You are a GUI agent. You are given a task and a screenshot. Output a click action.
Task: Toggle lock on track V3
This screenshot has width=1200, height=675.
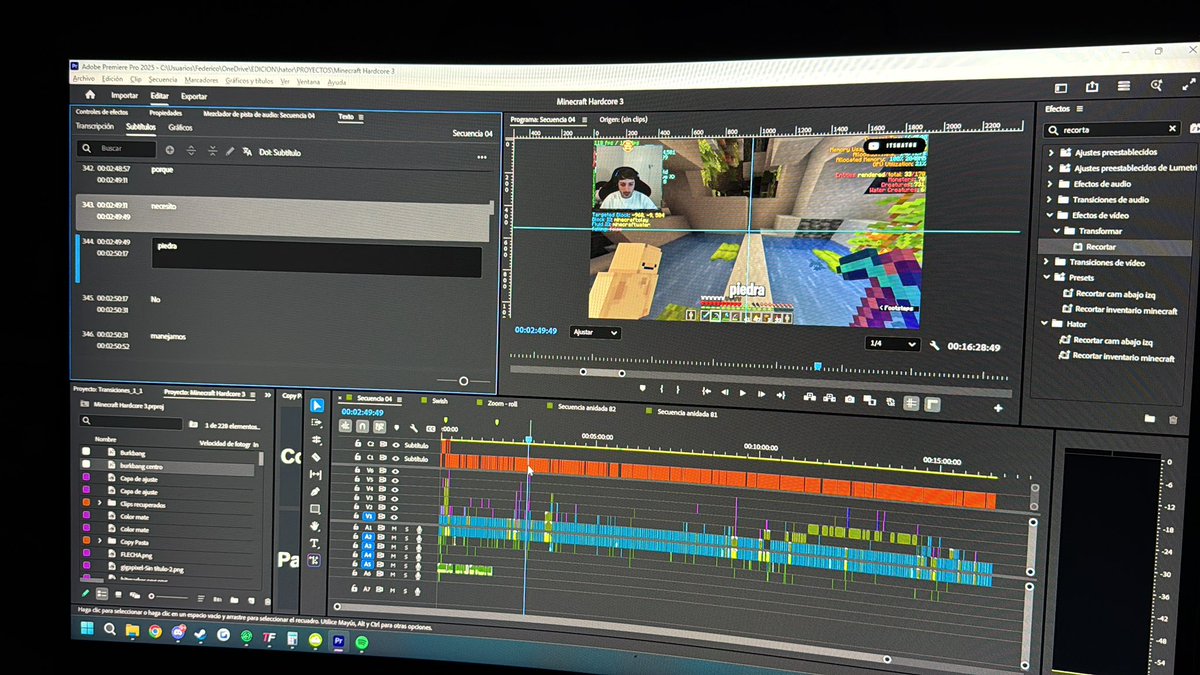point(357,497)
